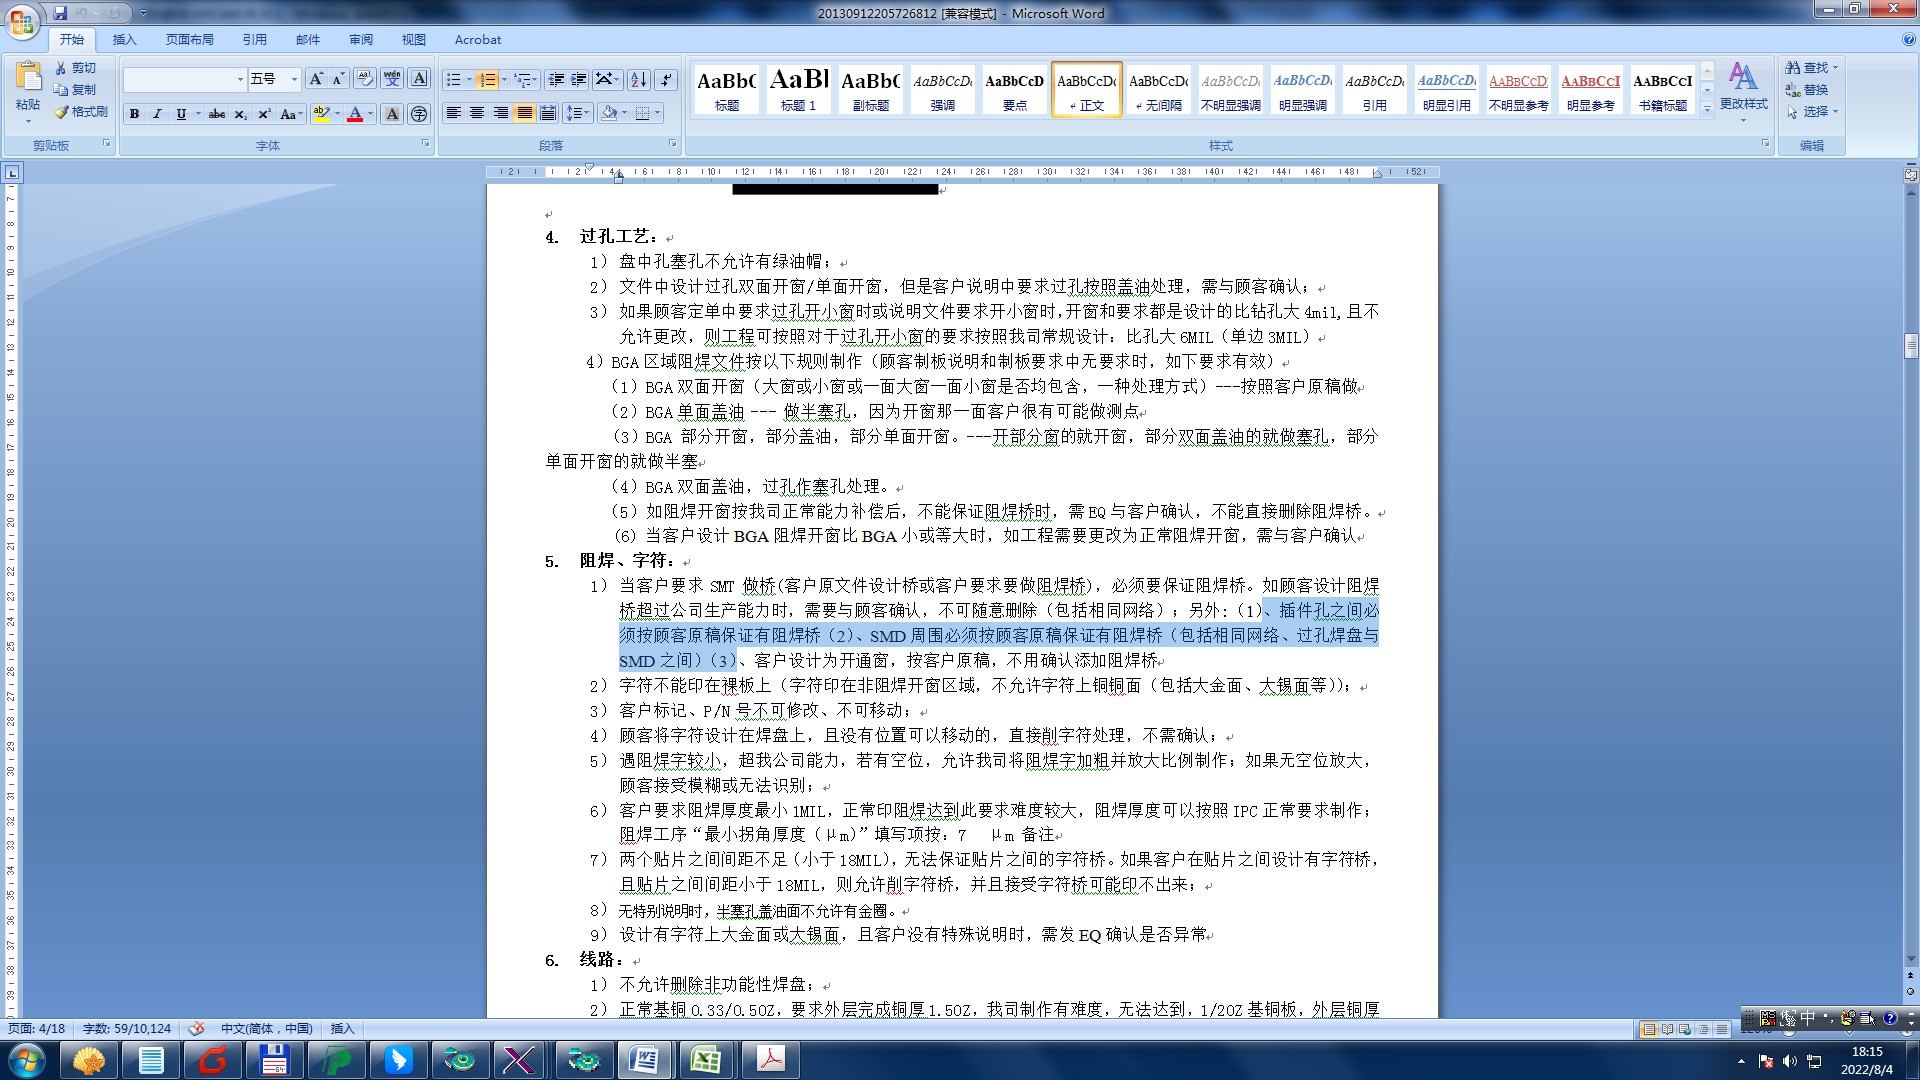Clear formatting with eraser icon
Viewport: 1920px width, 1080px height.
pyautogui.click(x=365, y=79)
